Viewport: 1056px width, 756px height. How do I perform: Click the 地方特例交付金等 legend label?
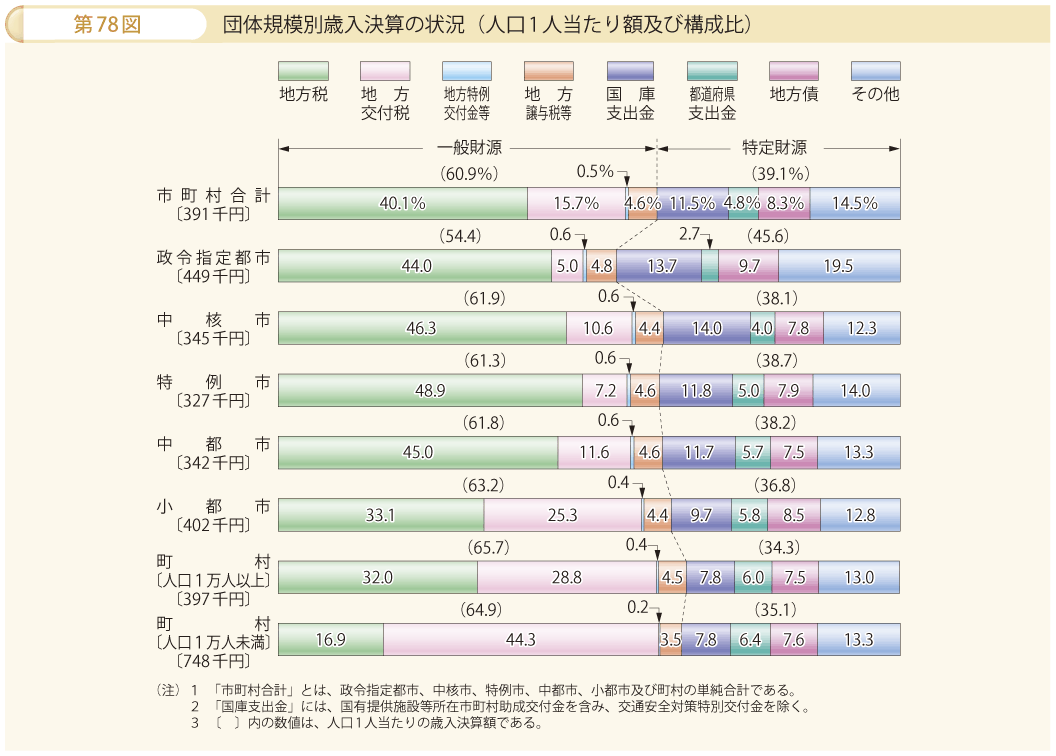(467, 104)
